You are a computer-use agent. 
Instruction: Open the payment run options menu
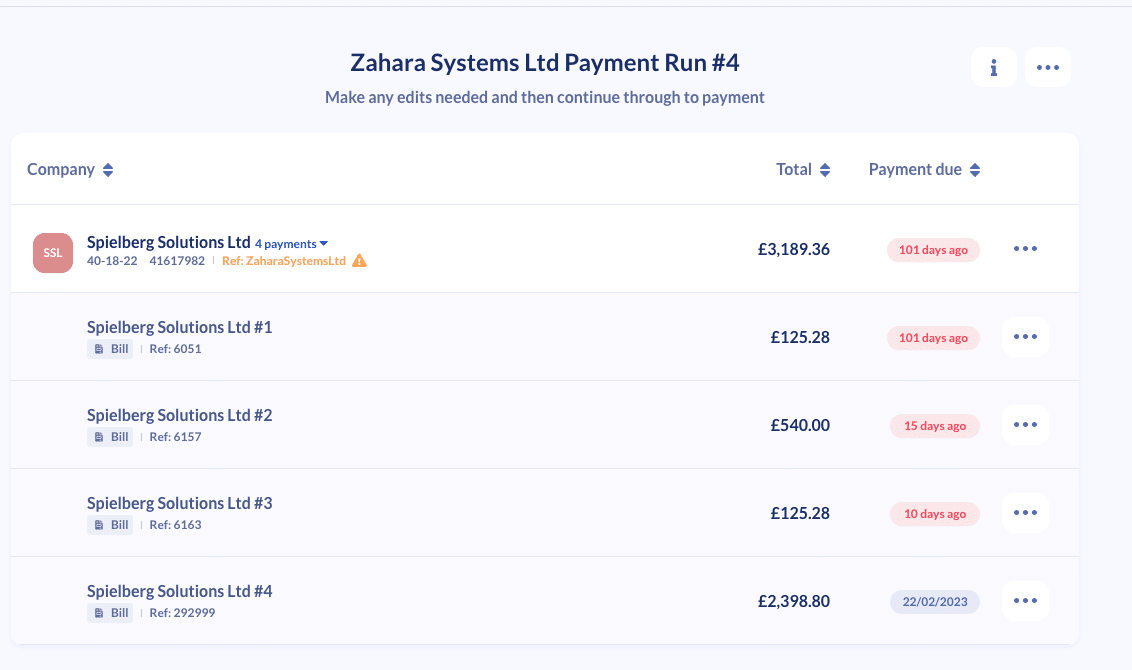tap(1048, 67)
